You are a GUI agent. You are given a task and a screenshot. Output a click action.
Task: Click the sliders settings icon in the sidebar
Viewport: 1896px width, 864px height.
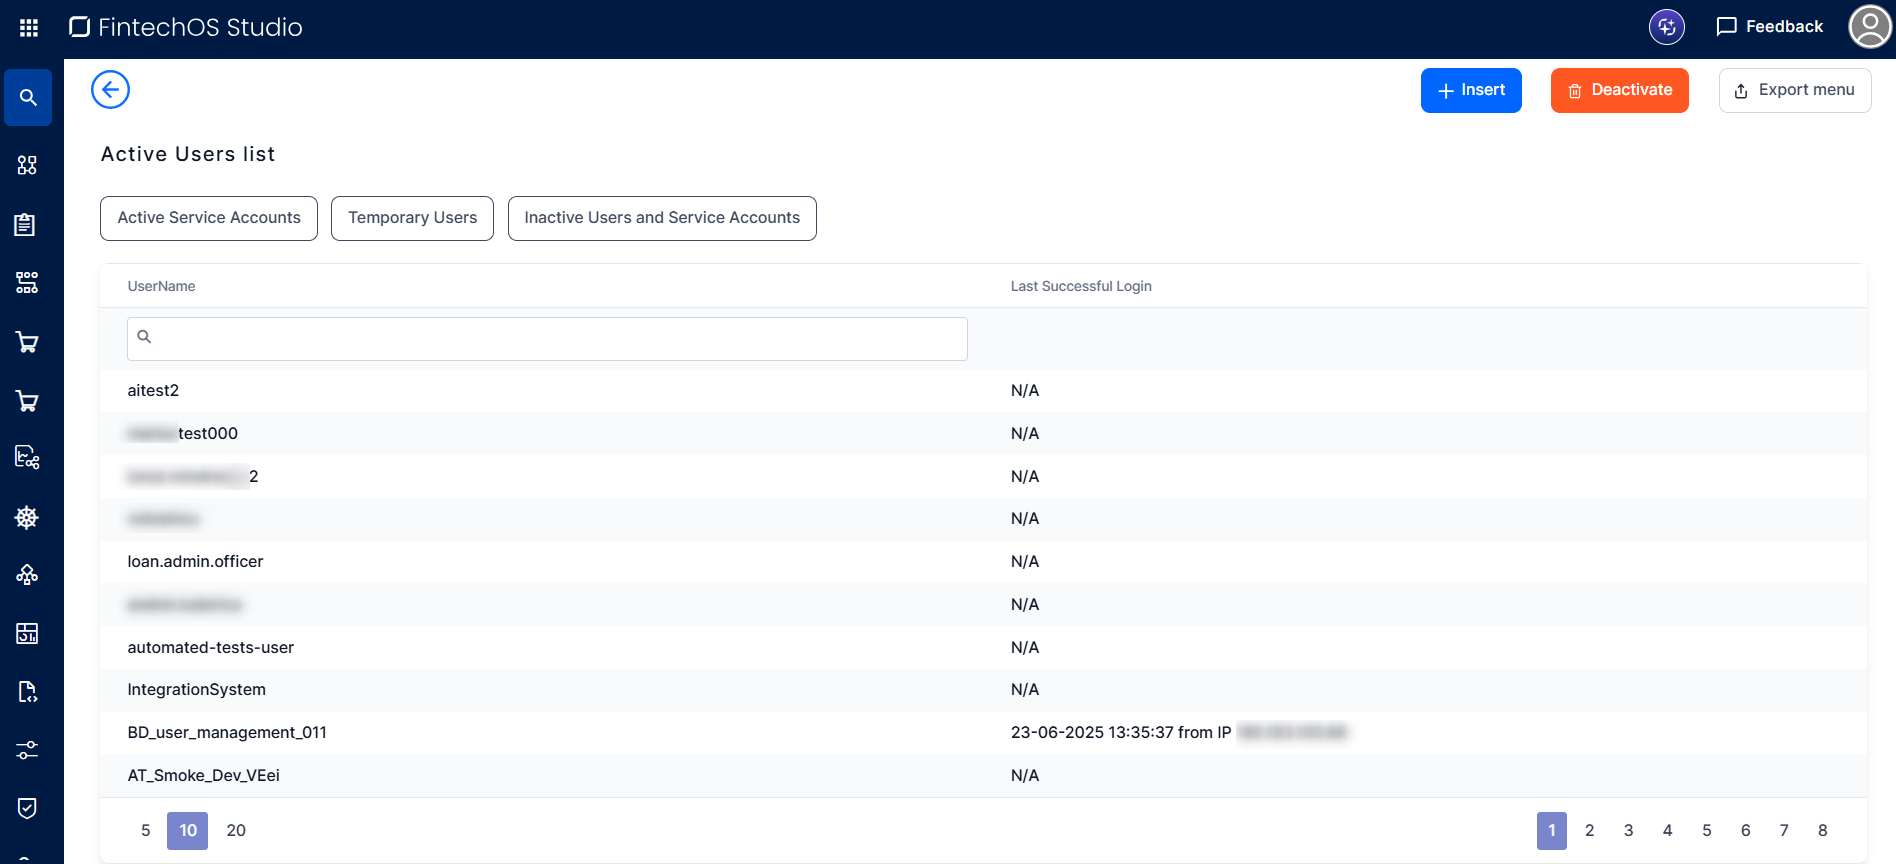click(27, 750)
